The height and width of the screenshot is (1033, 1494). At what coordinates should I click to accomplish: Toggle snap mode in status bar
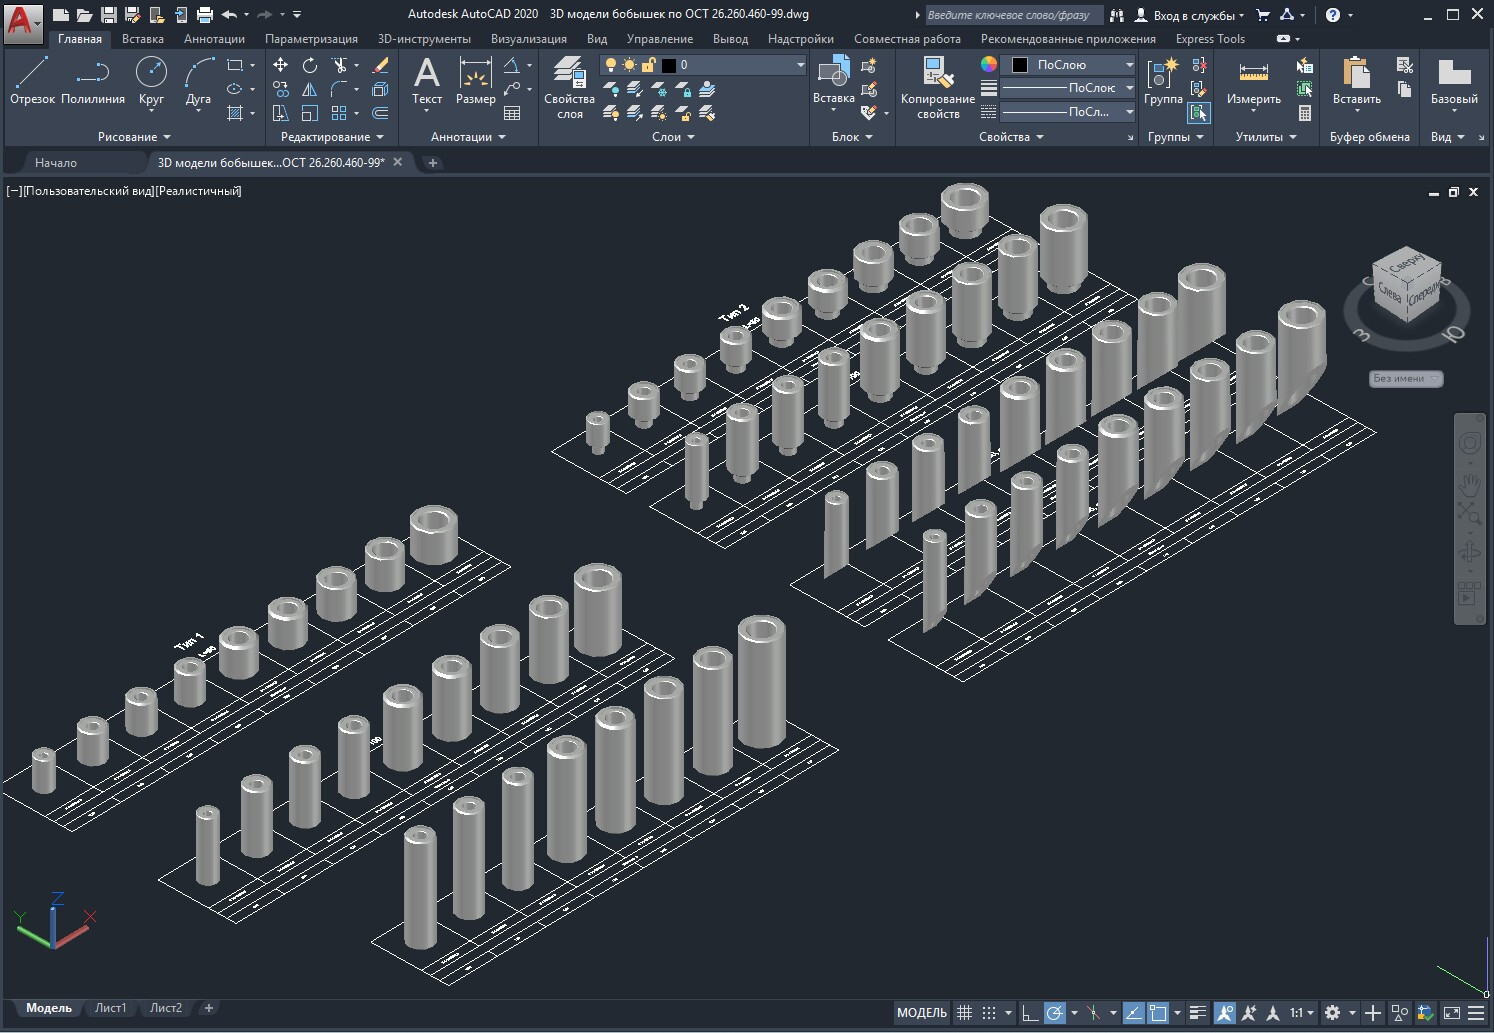[x=989, y=1013]
